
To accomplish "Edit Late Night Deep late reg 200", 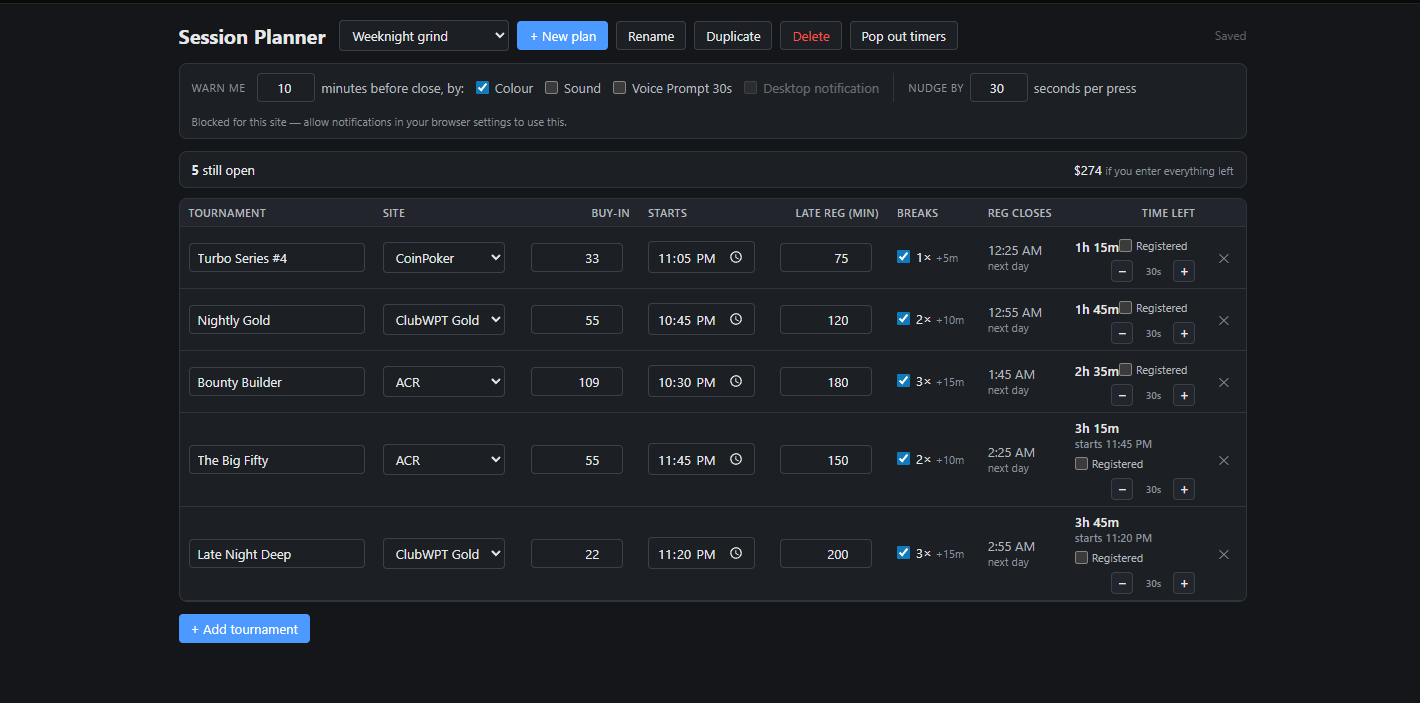I will click(x=826, y=554).
